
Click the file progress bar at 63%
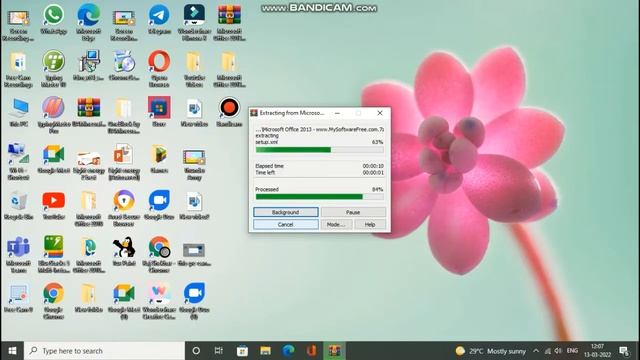pyautogui.click(x=319, y=150)
